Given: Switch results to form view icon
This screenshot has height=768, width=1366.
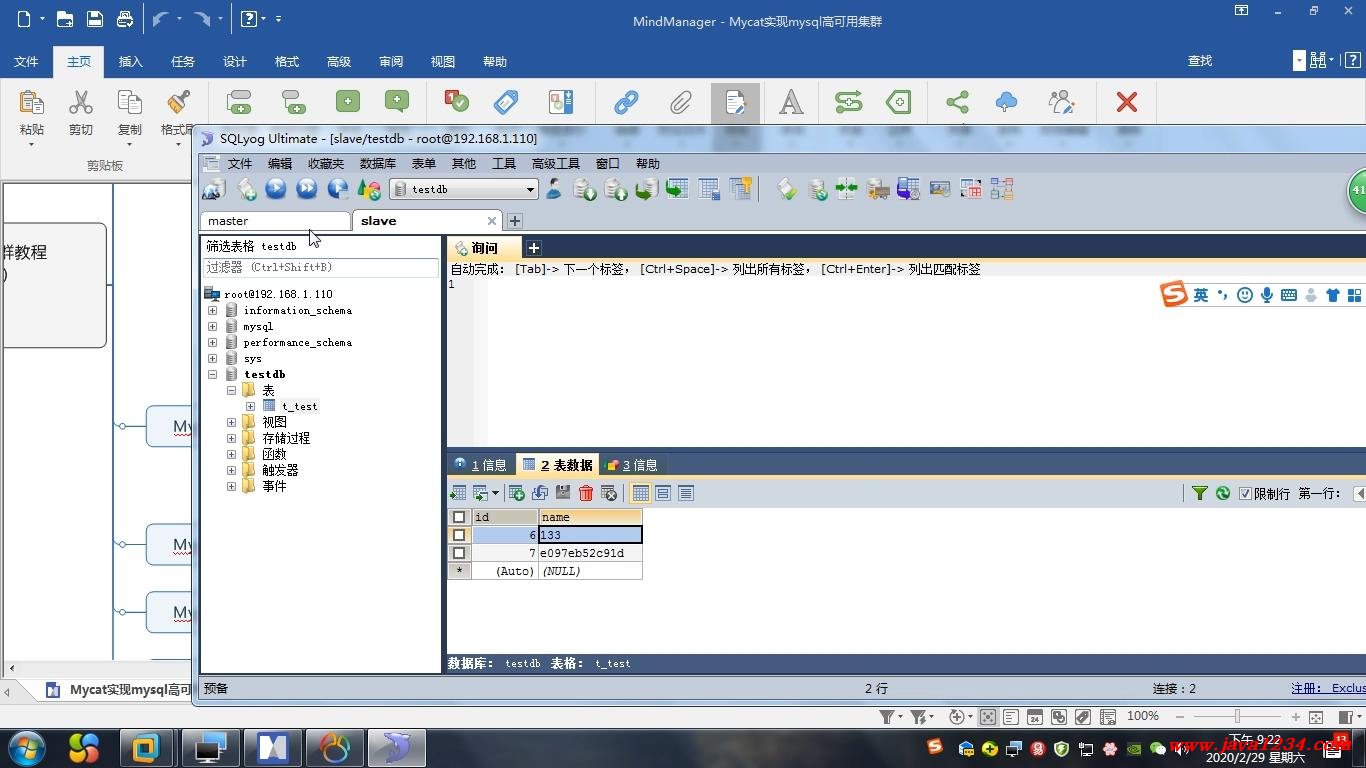Looking at the screenshot, I should [x=663, y=493].
